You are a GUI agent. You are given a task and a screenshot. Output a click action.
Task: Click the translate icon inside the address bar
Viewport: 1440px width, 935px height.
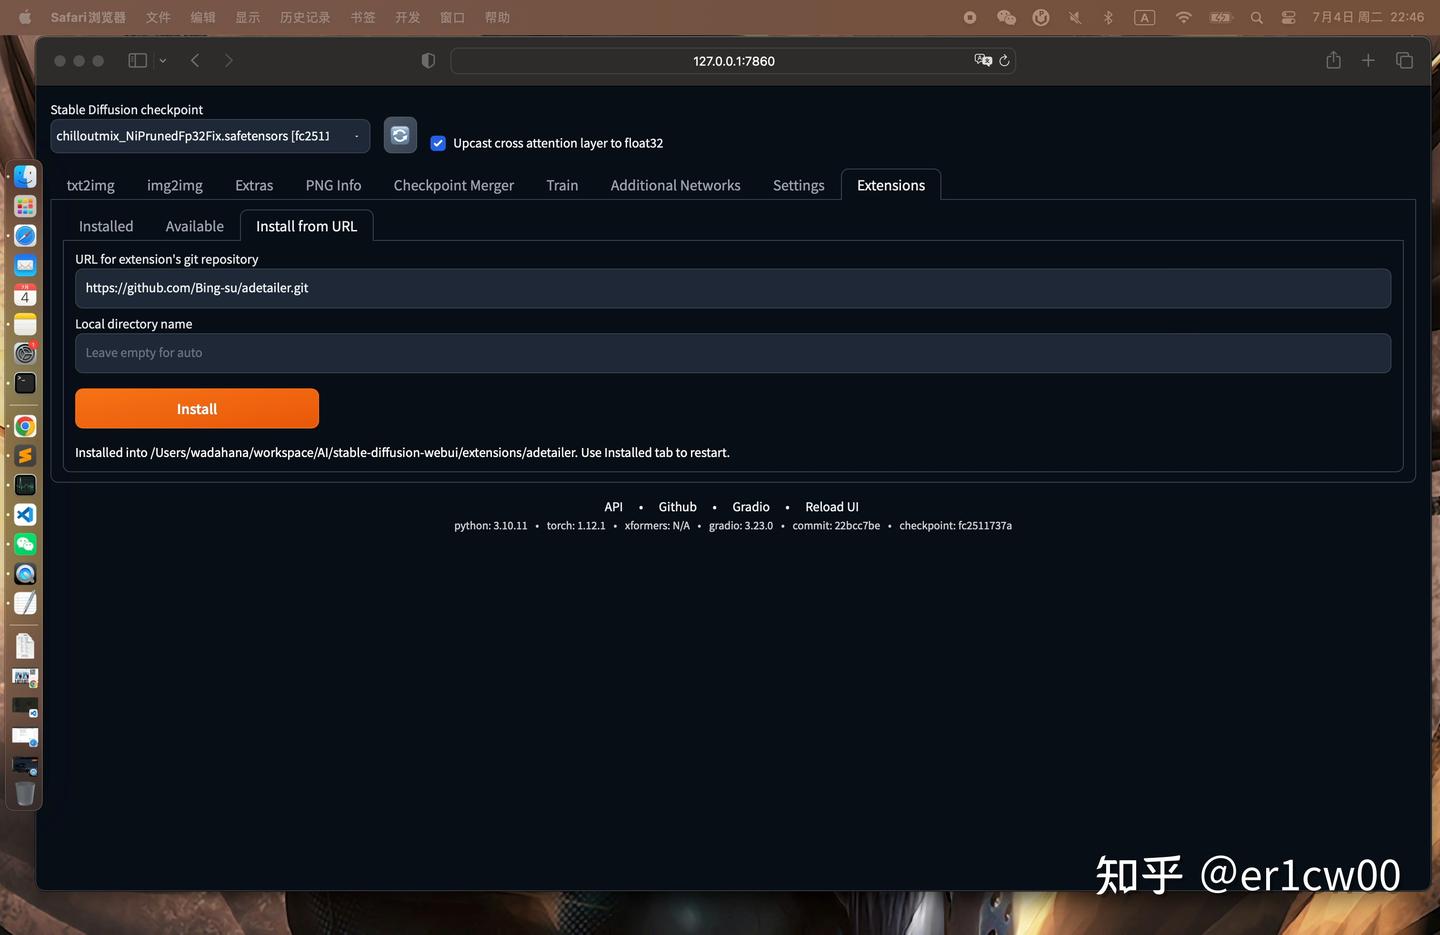(x=984, y=60)
